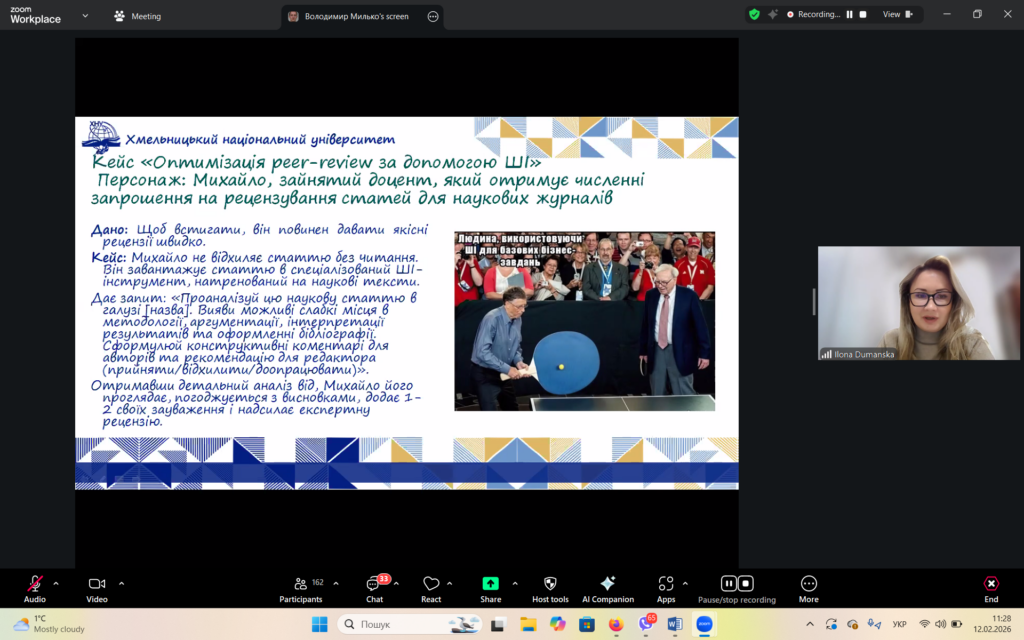Open the Apps menu
The image size is (1024, 640).
tap(665, 584)
